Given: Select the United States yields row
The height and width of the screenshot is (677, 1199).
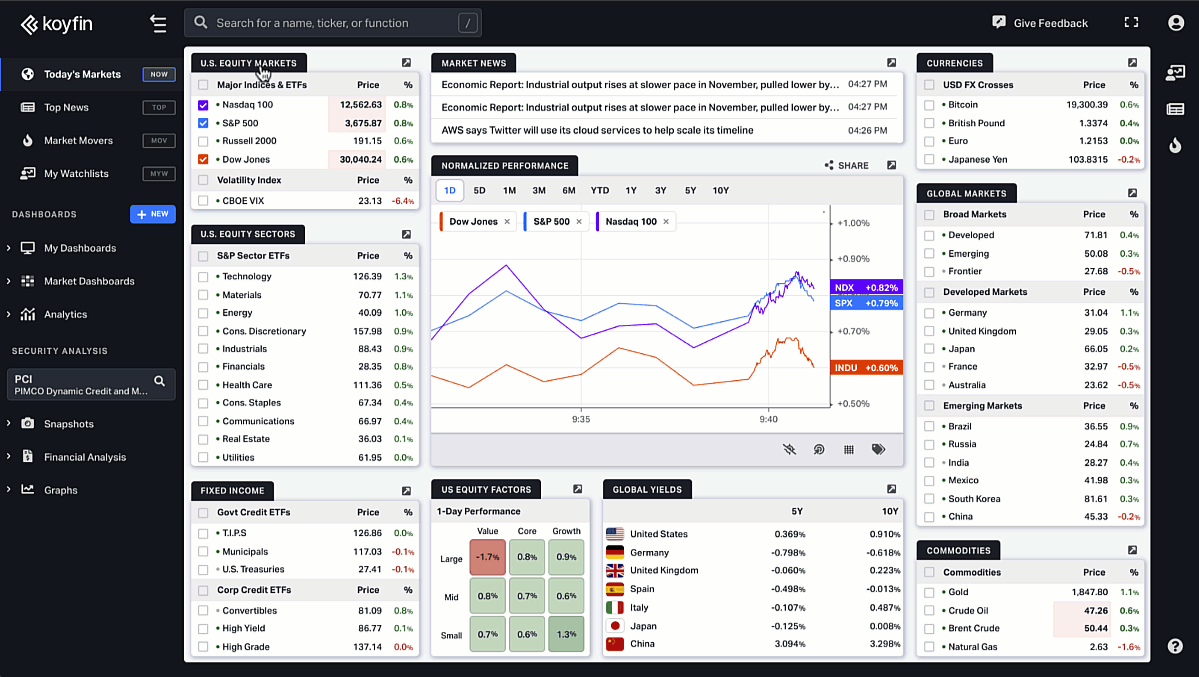Looking at the screenshot, I should (x=753, y=534).
